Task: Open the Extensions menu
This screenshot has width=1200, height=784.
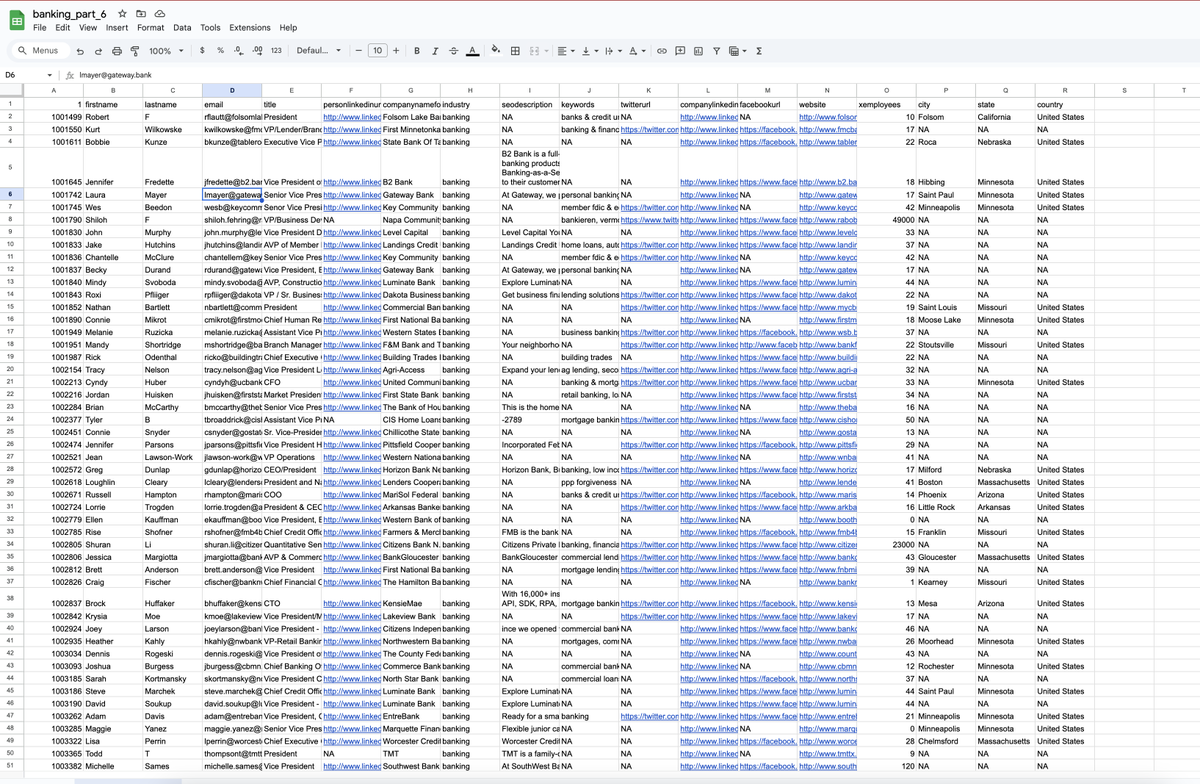Action: click(250, 28)
